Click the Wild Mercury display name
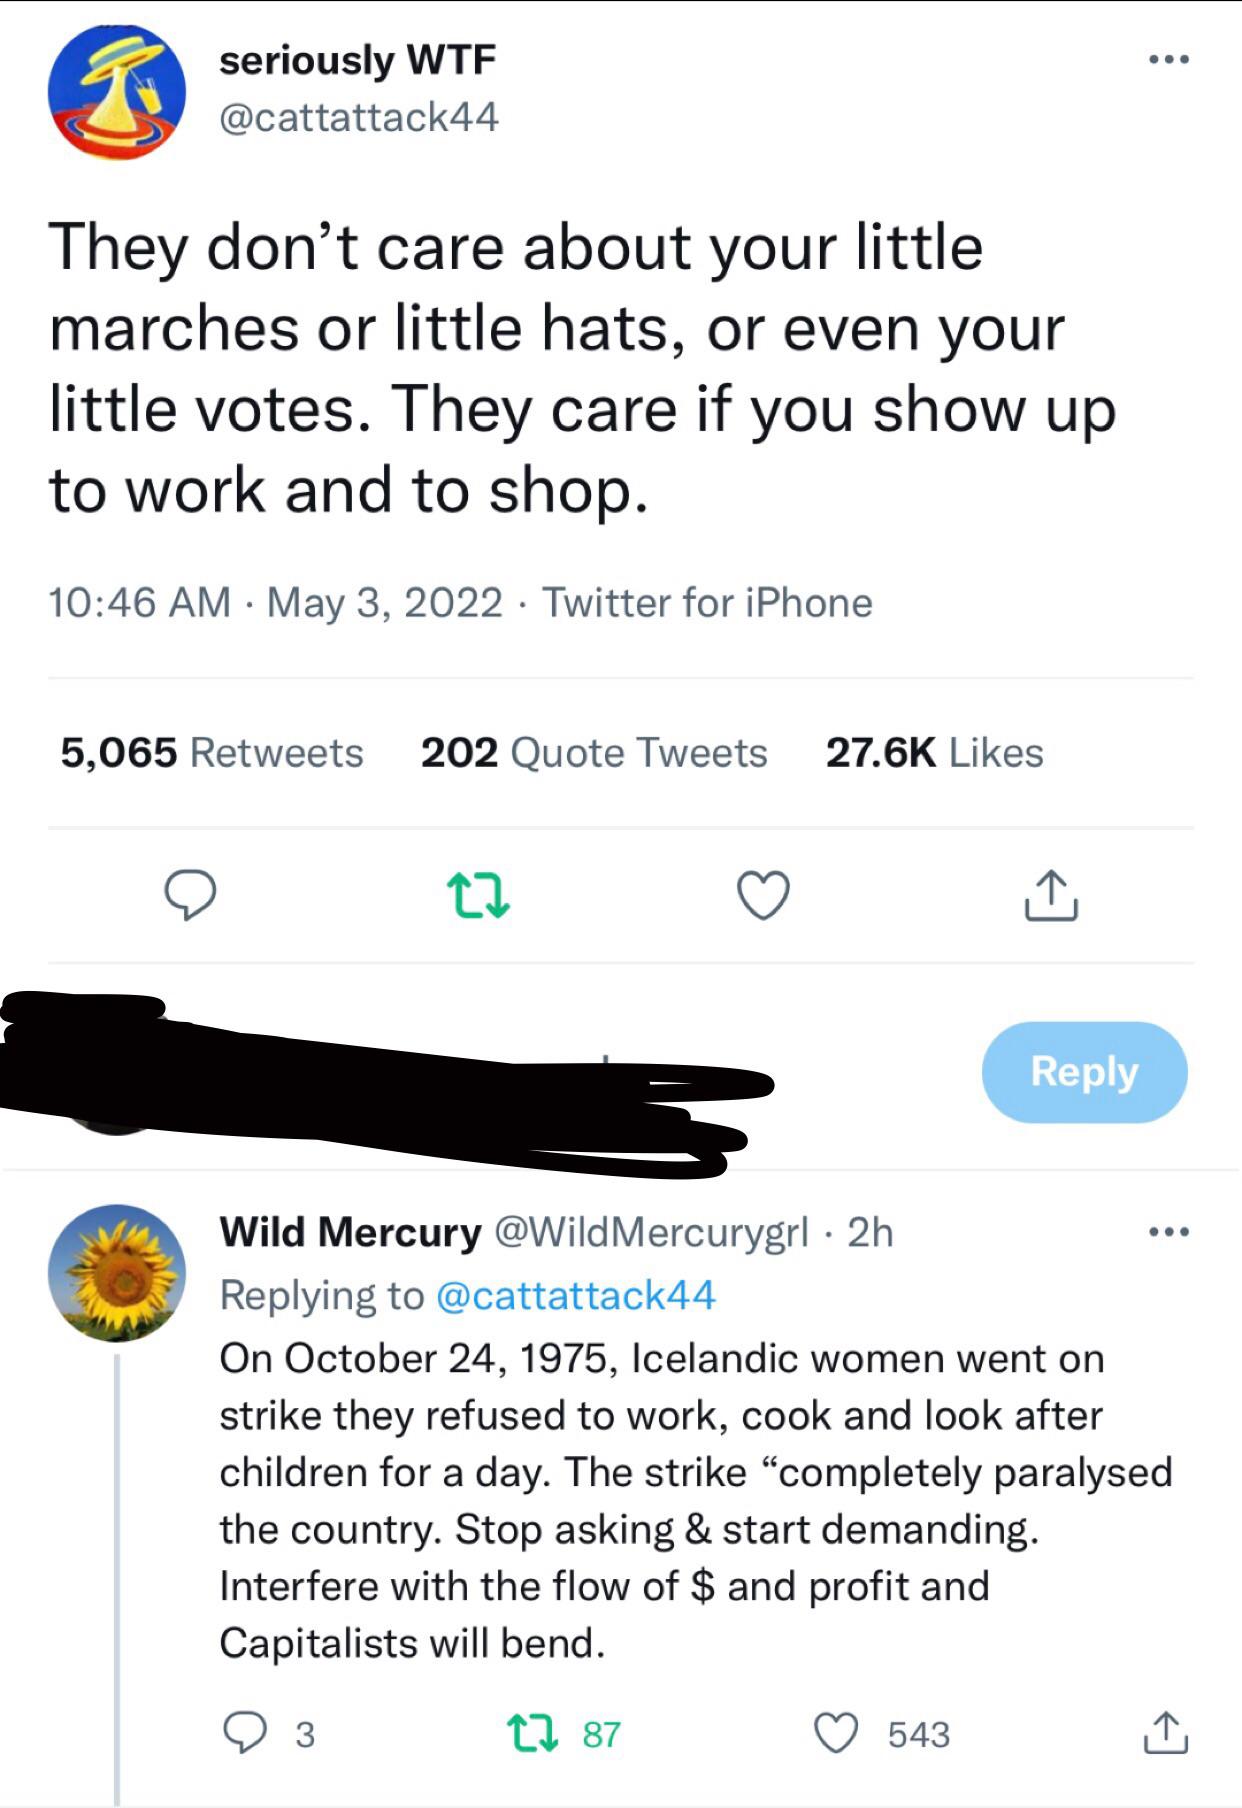Screen dimensions: 1242x1808 pyautogui.click(x=350, y=1232)
